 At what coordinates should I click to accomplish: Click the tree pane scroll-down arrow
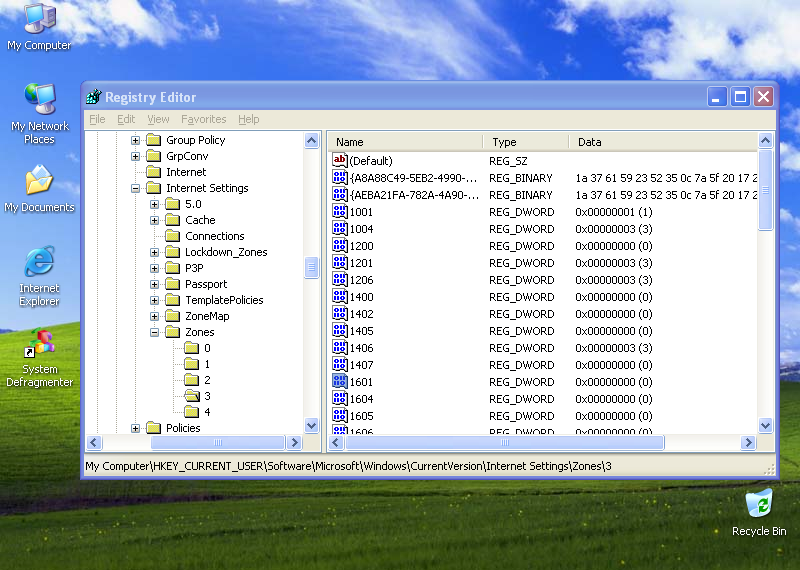(x=311, y=425)
